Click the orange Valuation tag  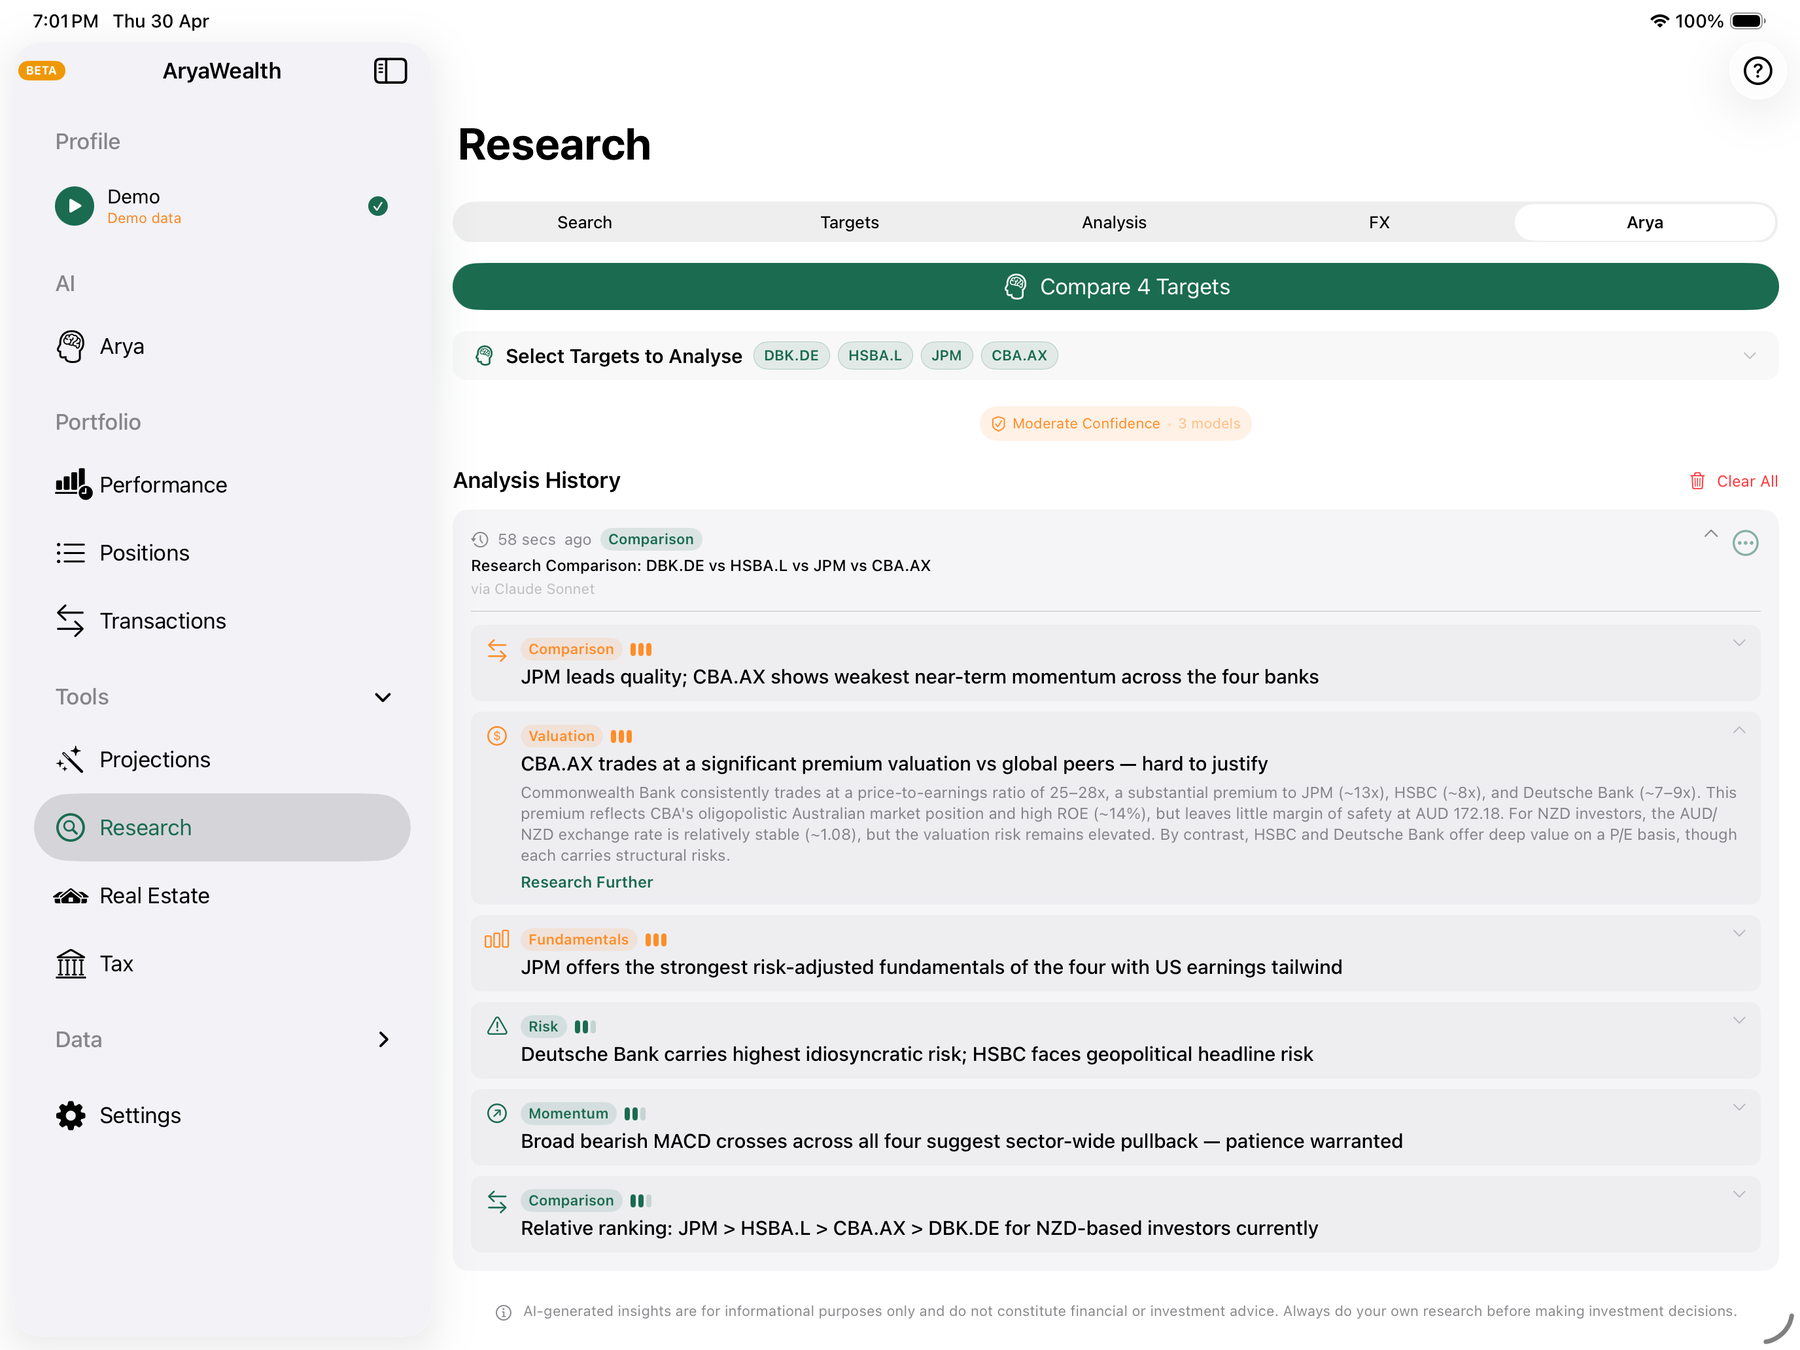point(562,736)
